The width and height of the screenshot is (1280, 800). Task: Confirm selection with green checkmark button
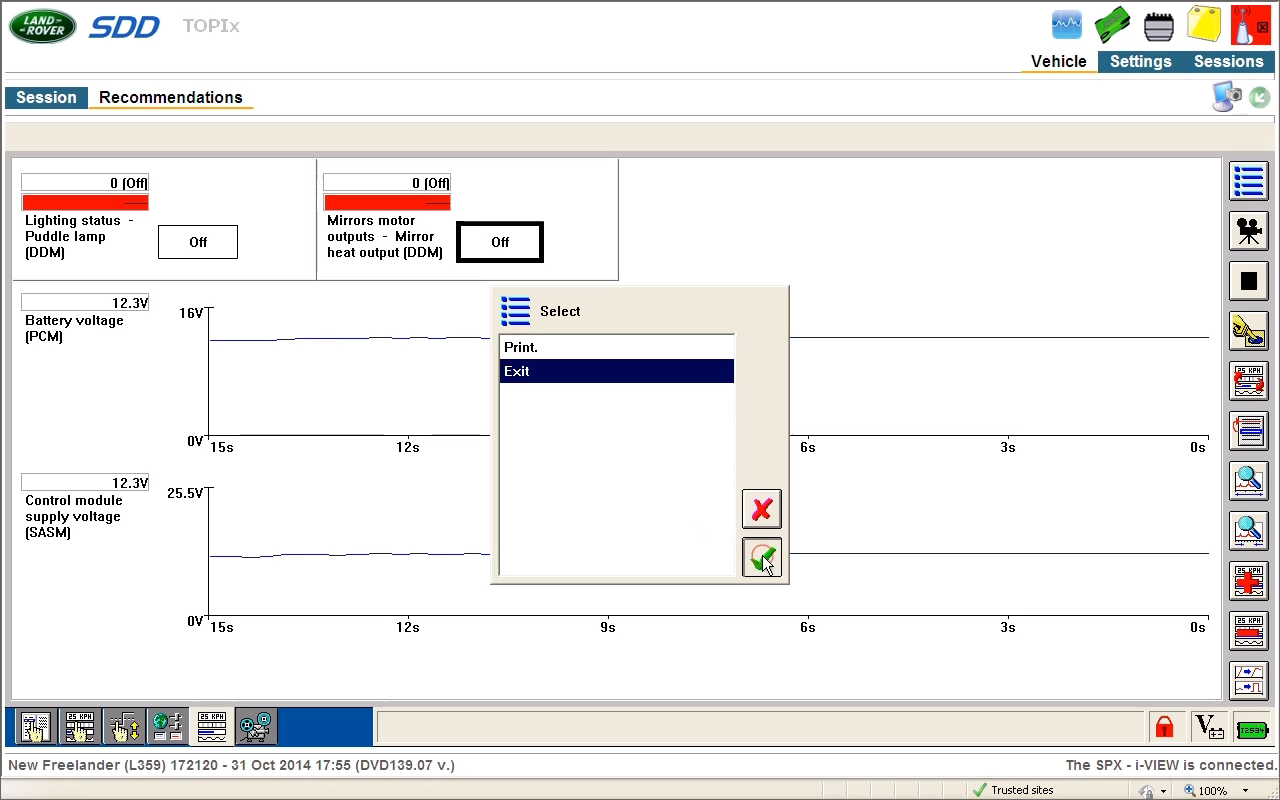click(762, 558)
